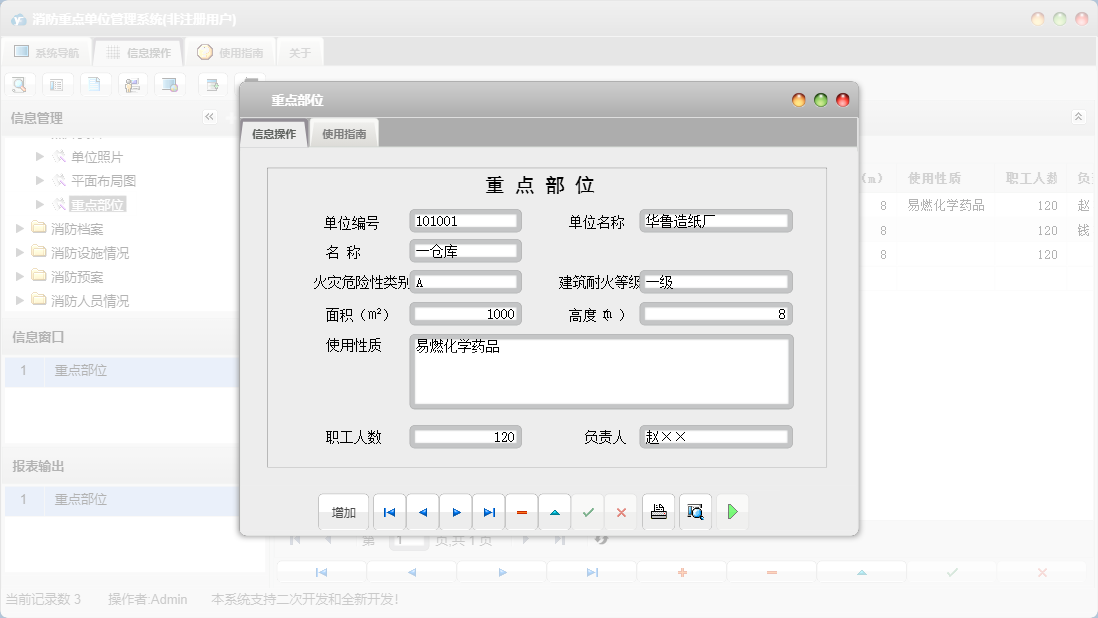
Task: Go to previous record in the dialog
Action: pyautogui.click(x=422, y=511)
